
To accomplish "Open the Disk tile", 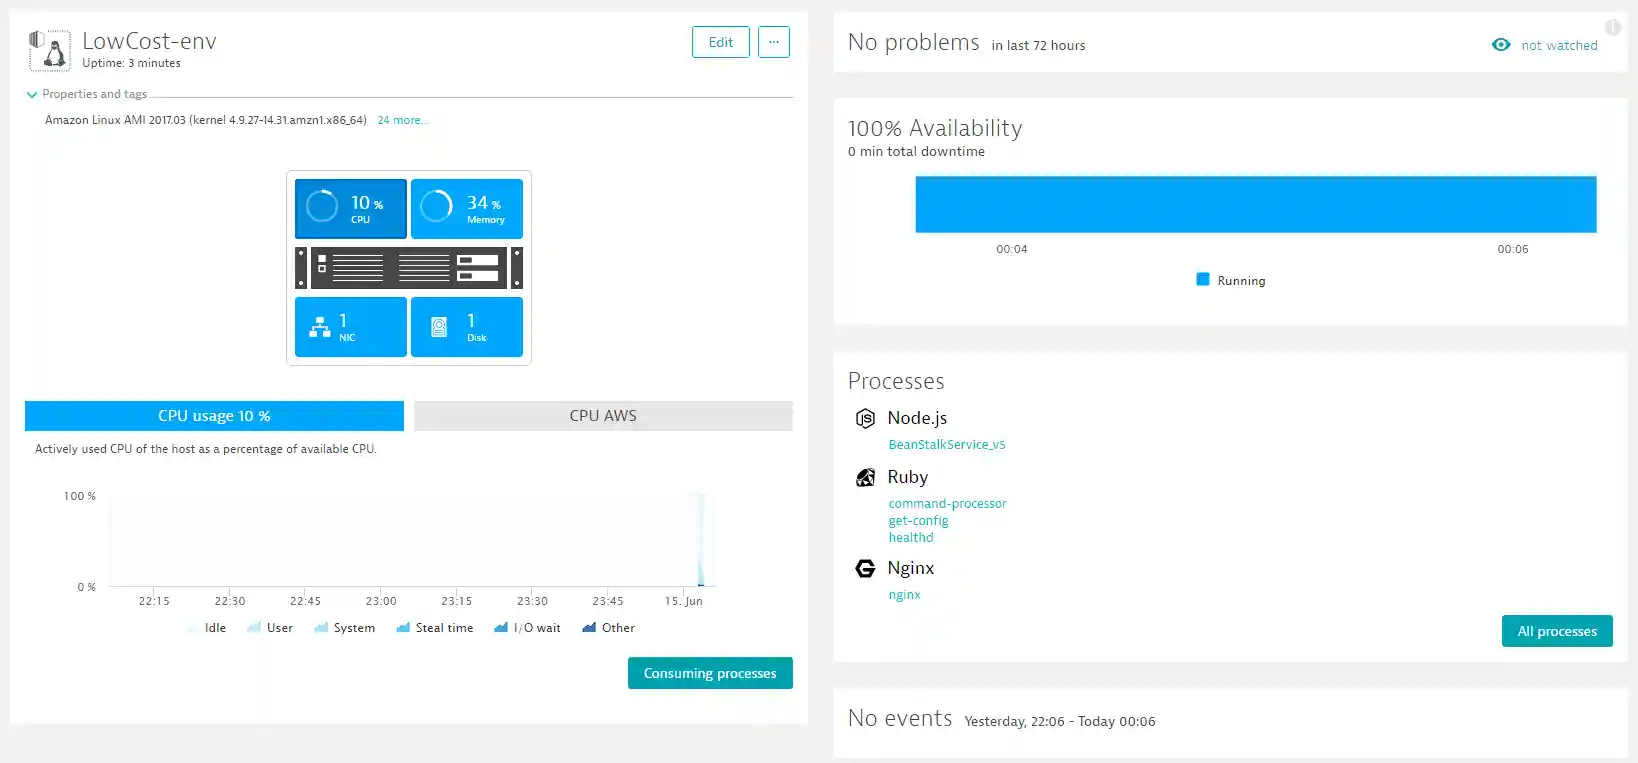I will (x=467, y=327).
